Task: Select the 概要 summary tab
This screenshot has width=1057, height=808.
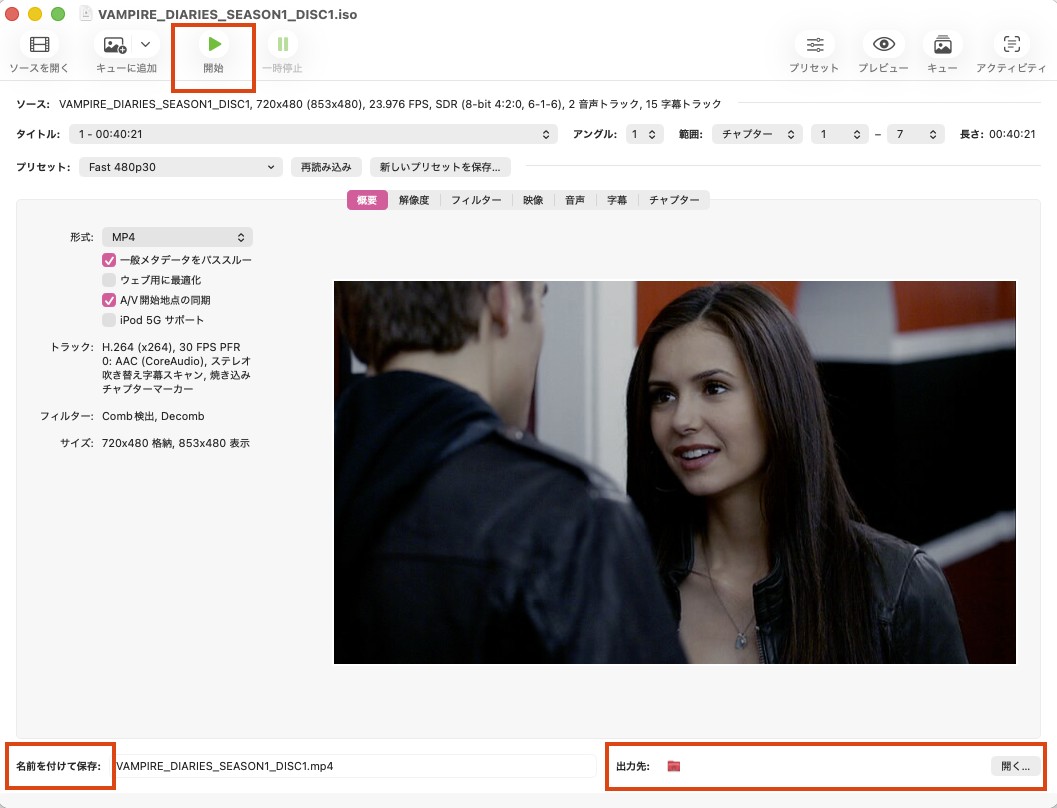Action: (367, 200)
